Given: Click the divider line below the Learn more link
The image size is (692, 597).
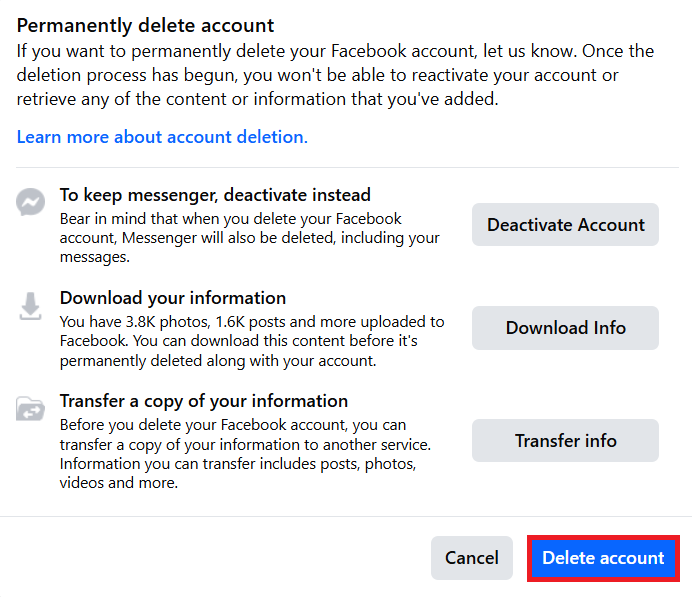Looking at the screenshot, I should [x=346, y=167].
